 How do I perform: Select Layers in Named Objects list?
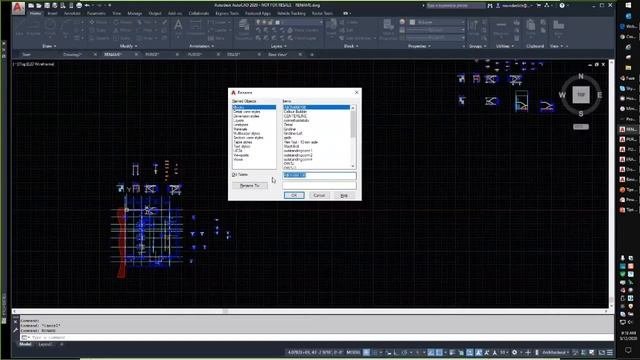(x=239, y=120)
